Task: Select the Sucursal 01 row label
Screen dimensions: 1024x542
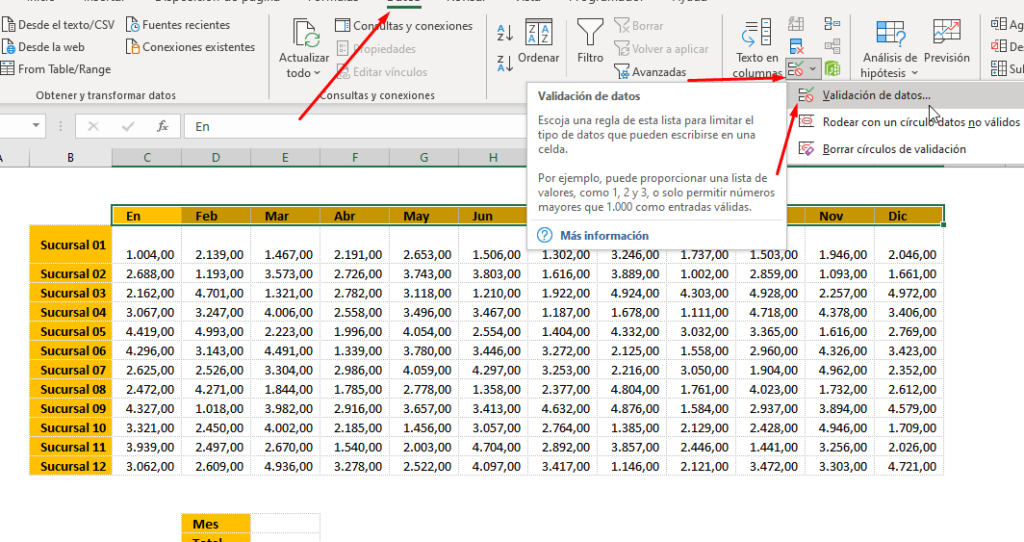Action: (x=71, y=245)
